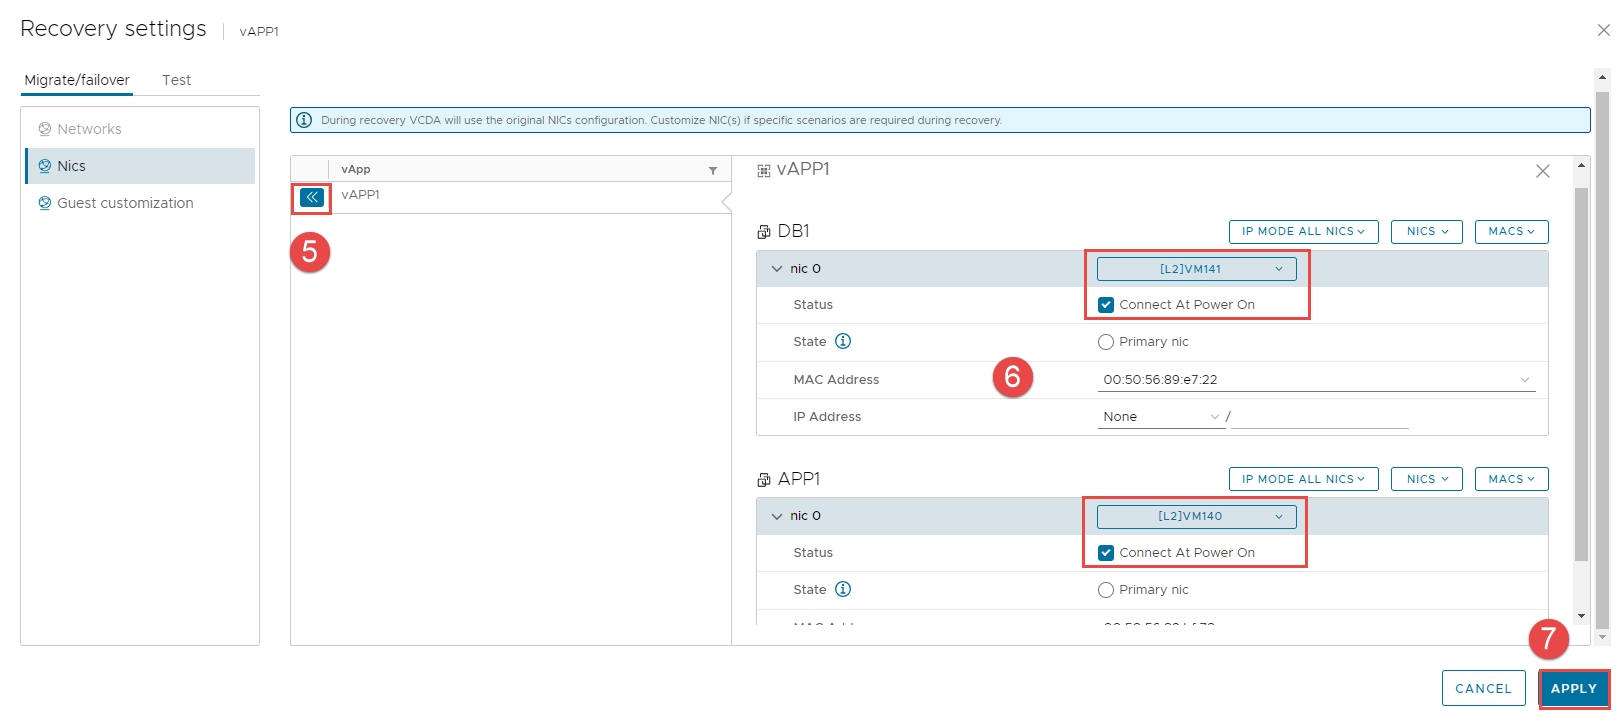Uncheck Connect At Power On for DB1

1106,305
